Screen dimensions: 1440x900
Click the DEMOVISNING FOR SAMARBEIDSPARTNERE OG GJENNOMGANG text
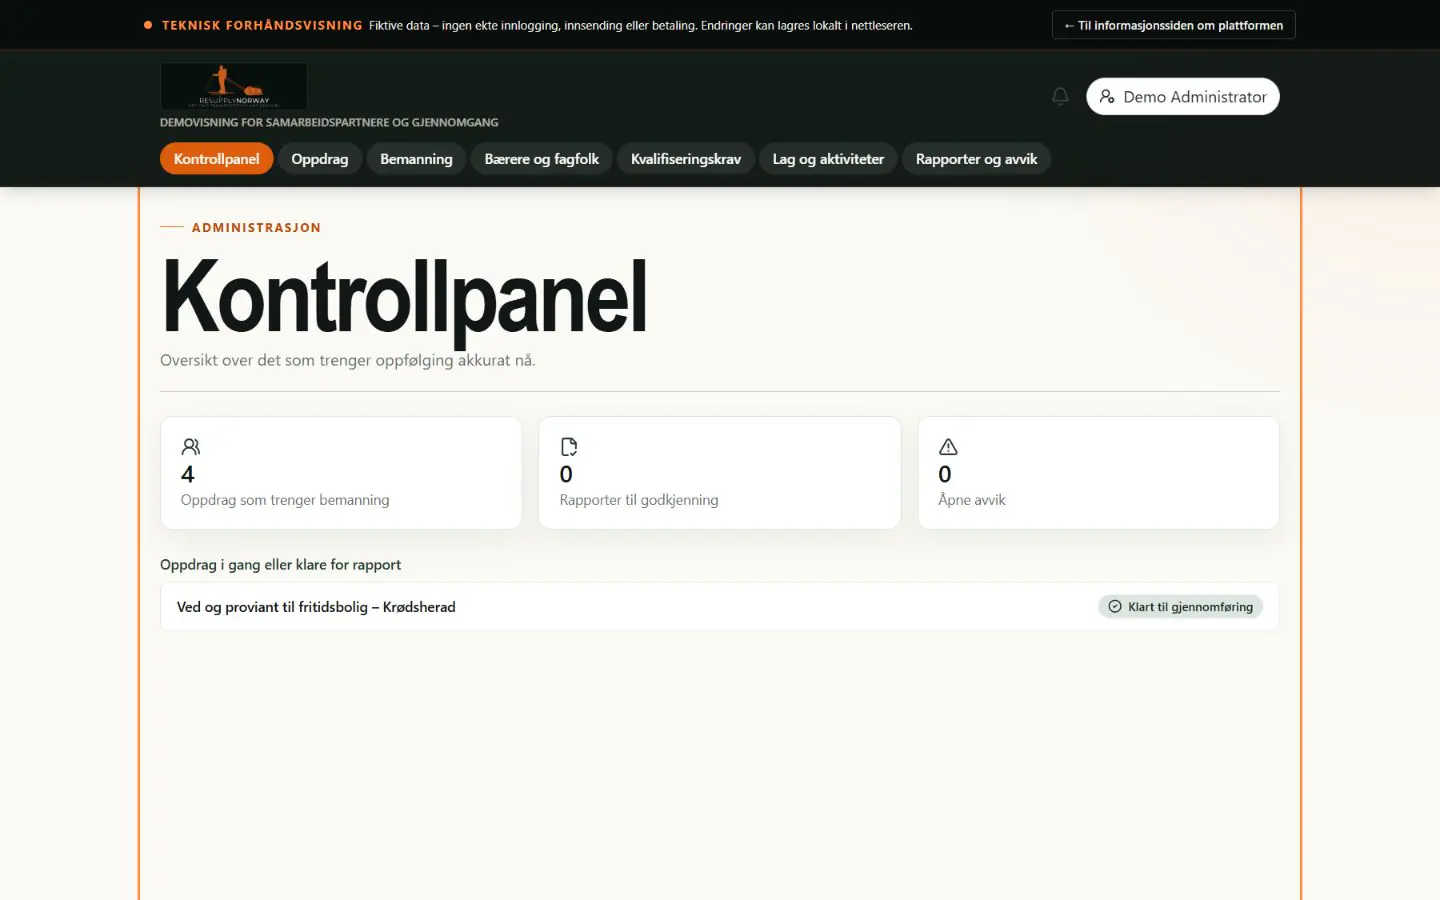click(x=329, y=122)
